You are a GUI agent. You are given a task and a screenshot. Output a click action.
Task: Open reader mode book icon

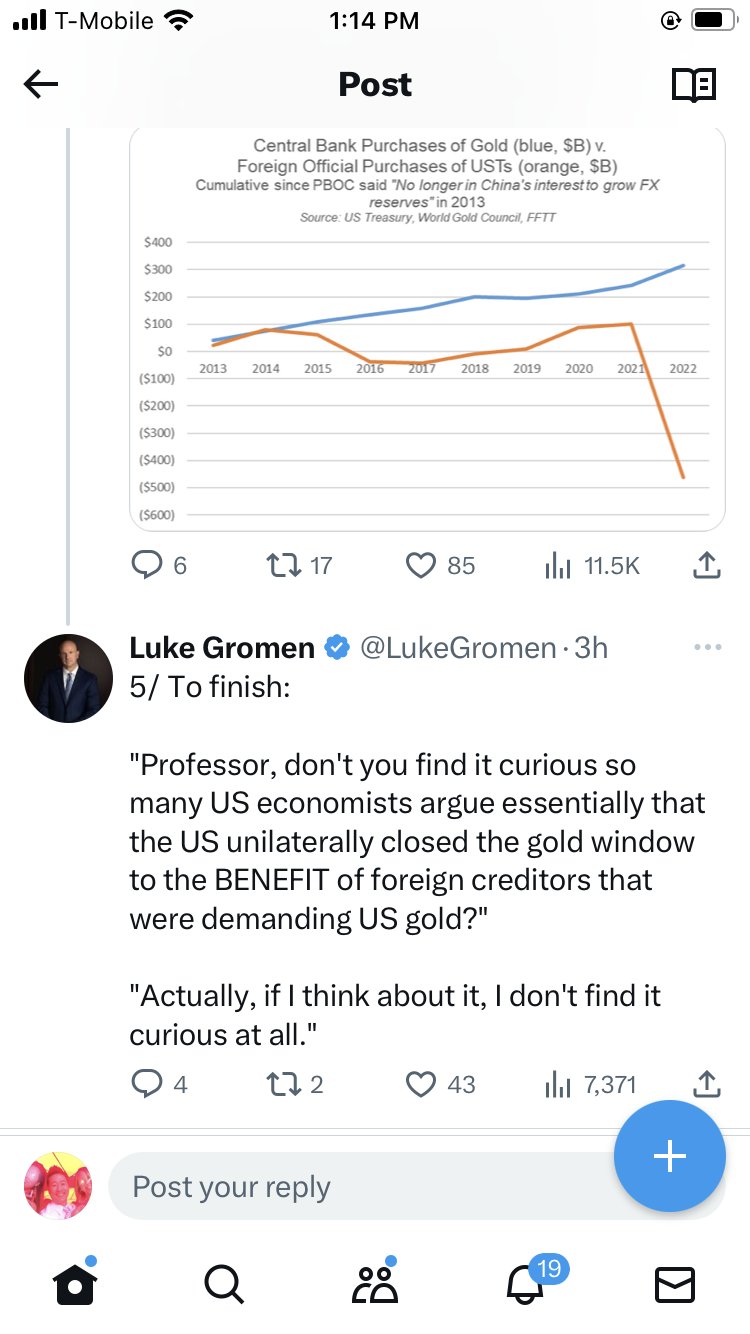coord(693,85)
